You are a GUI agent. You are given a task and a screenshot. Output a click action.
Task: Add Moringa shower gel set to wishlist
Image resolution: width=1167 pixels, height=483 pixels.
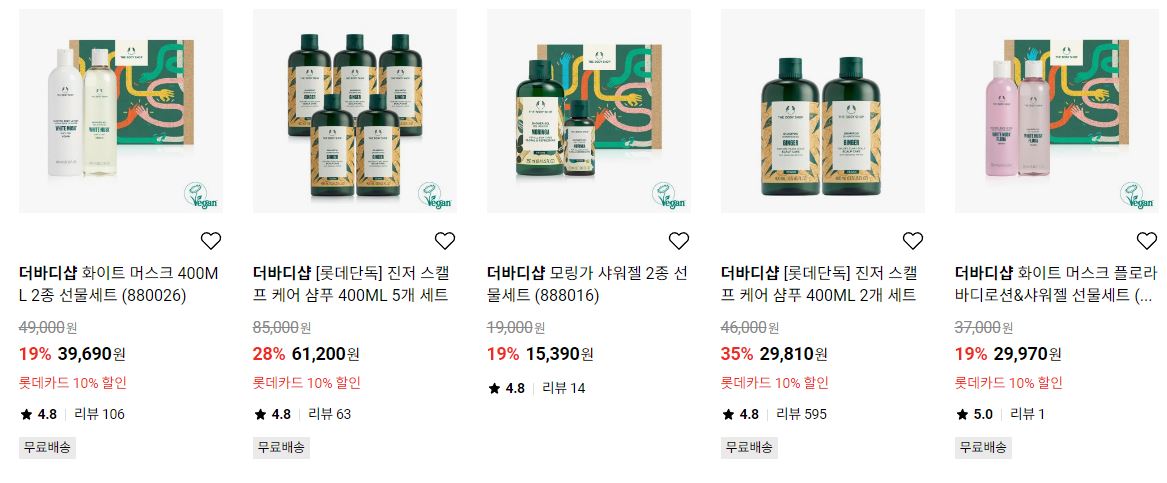[x=679, y=240]
